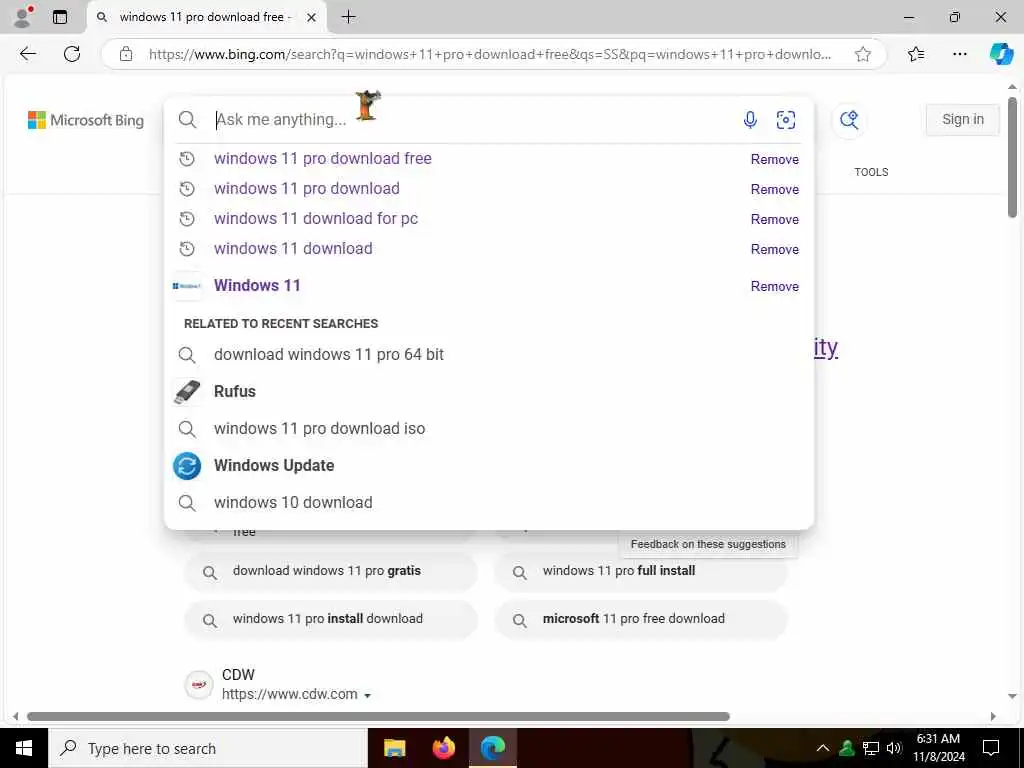Open the network tray icon
Viewport: 1024px width, 768px height.
tap(871, 748)
